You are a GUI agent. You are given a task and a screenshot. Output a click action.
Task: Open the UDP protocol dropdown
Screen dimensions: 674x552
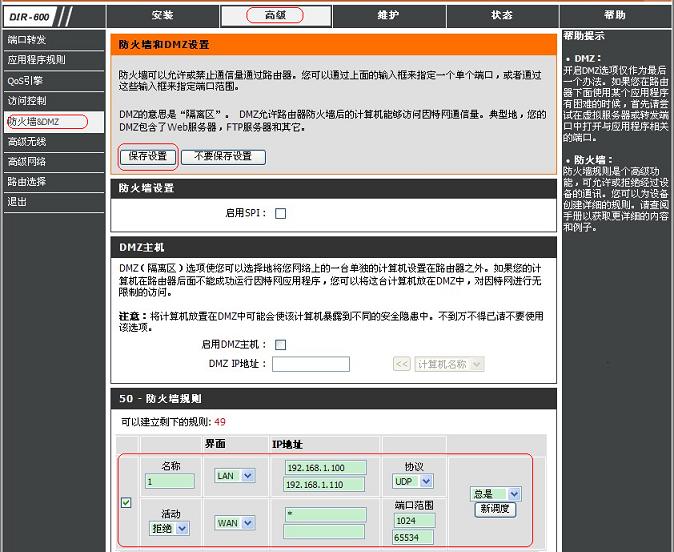click(412, 482)
